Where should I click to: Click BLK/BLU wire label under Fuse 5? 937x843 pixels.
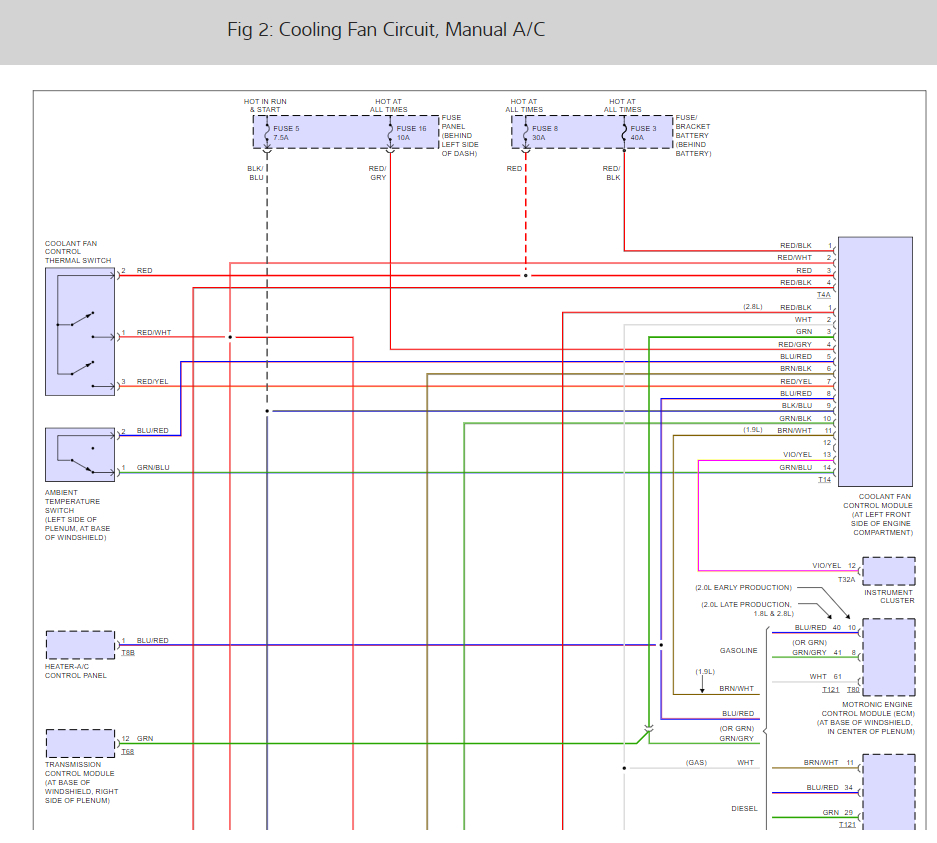pos(255,173)
